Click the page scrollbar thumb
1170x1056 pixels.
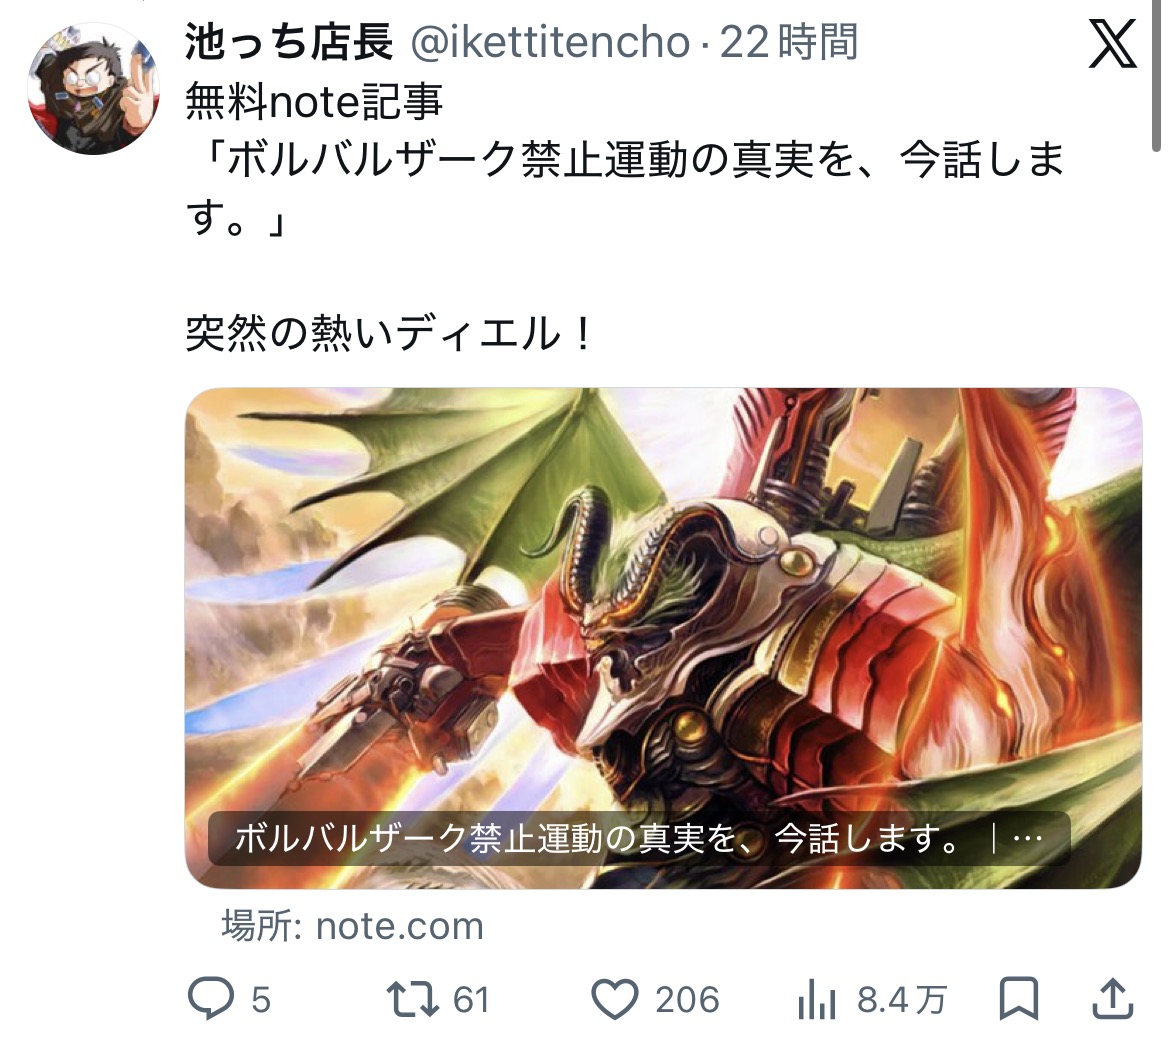(1157, 75)
